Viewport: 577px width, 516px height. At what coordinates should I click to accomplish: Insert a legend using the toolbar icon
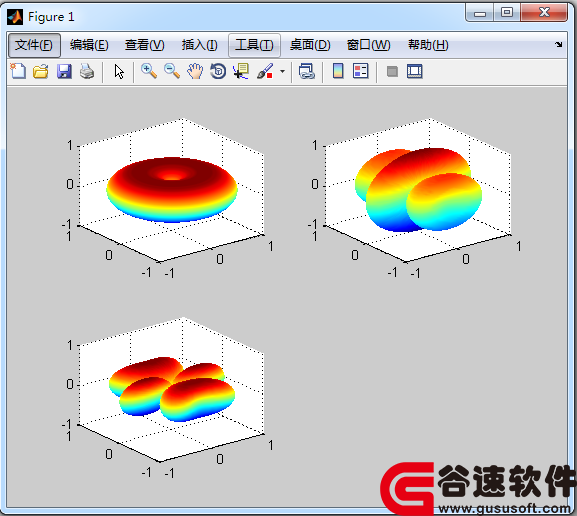tap(361, 71)
